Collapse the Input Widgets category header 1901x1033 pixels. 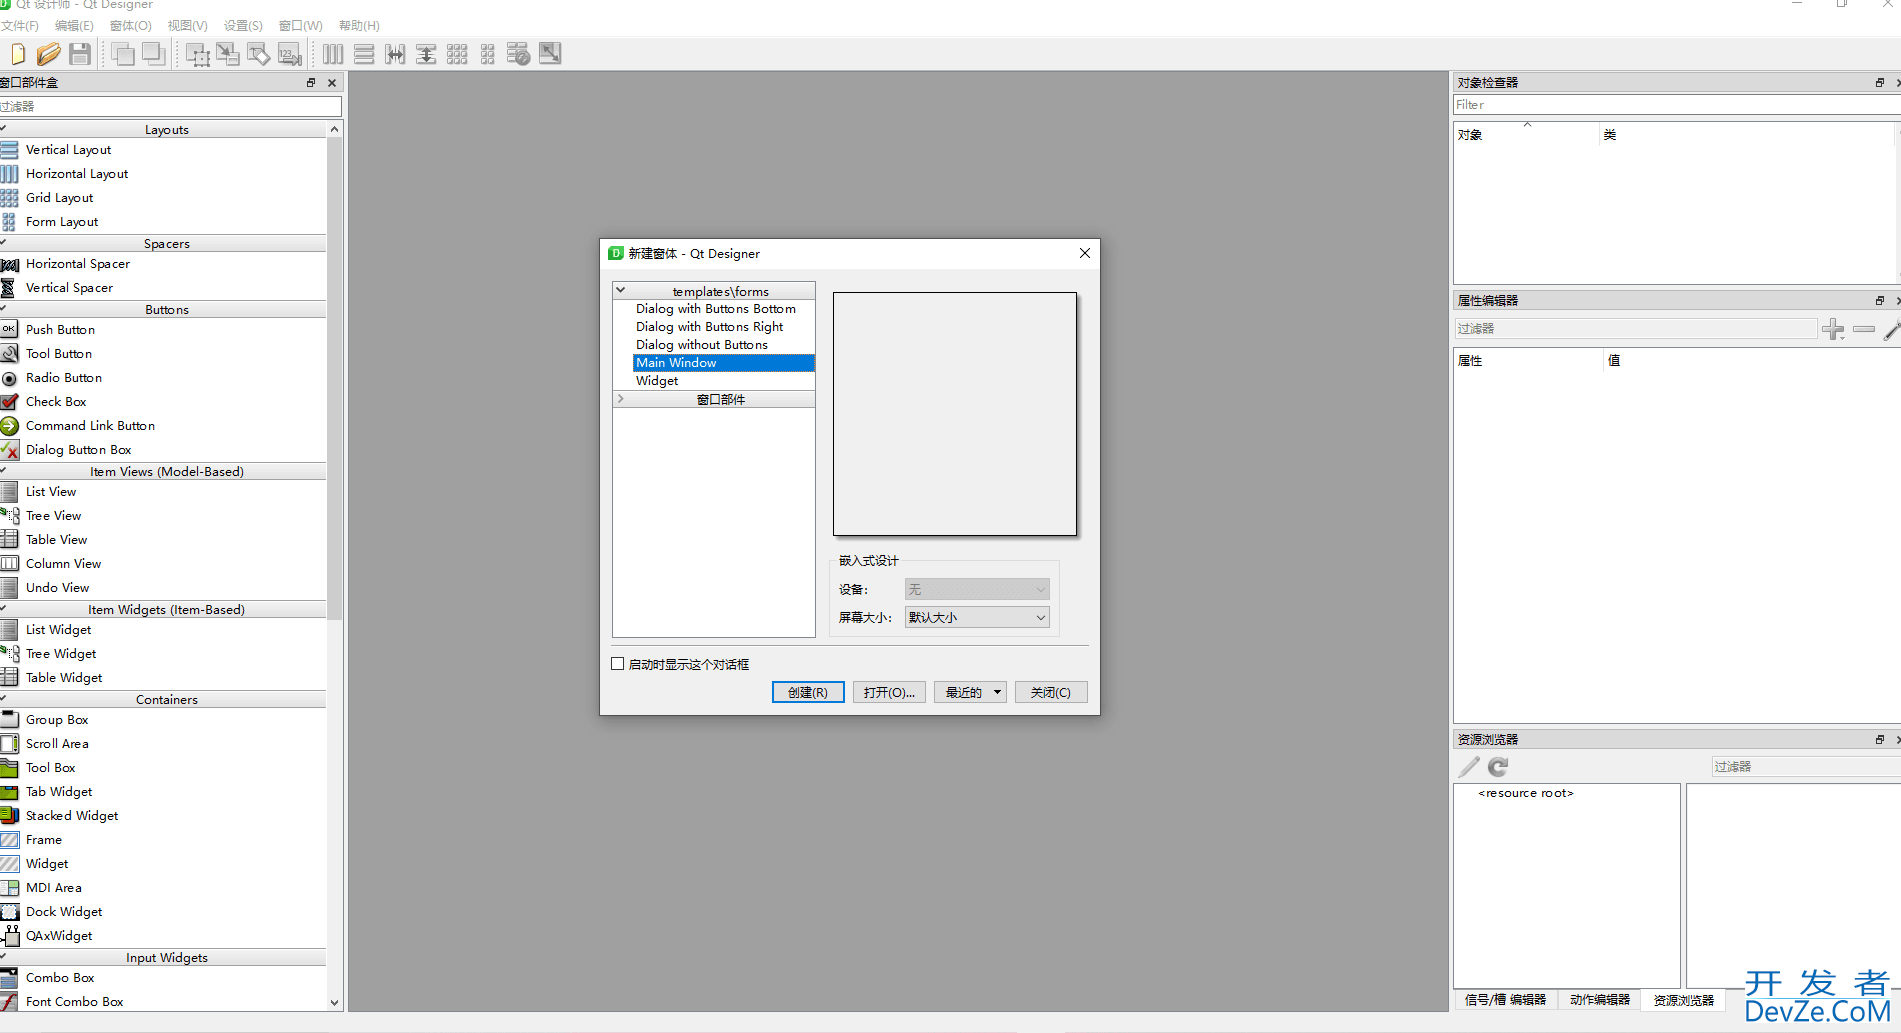163,958
